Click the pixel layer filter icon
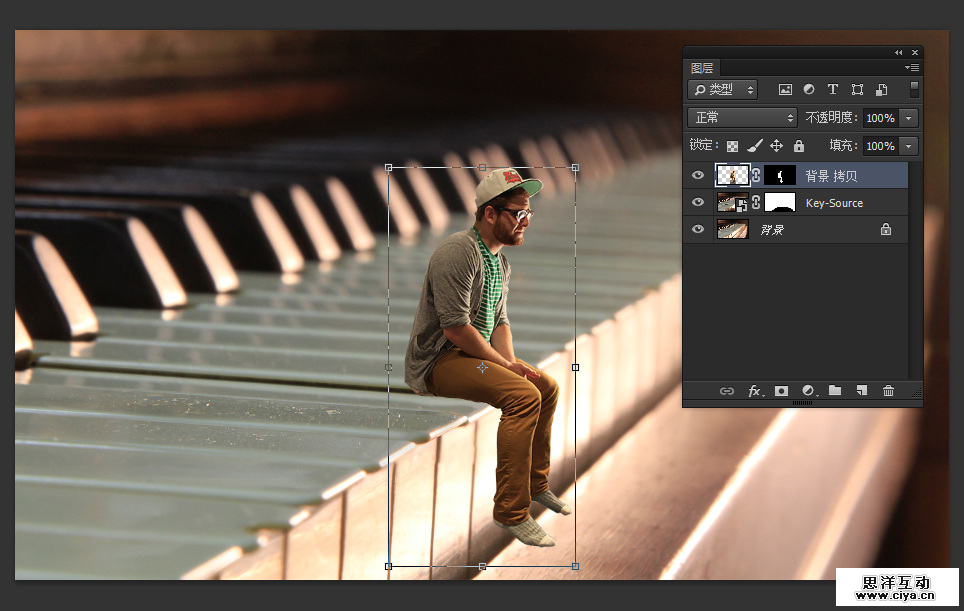964x611 pixels. pos(785,90)
